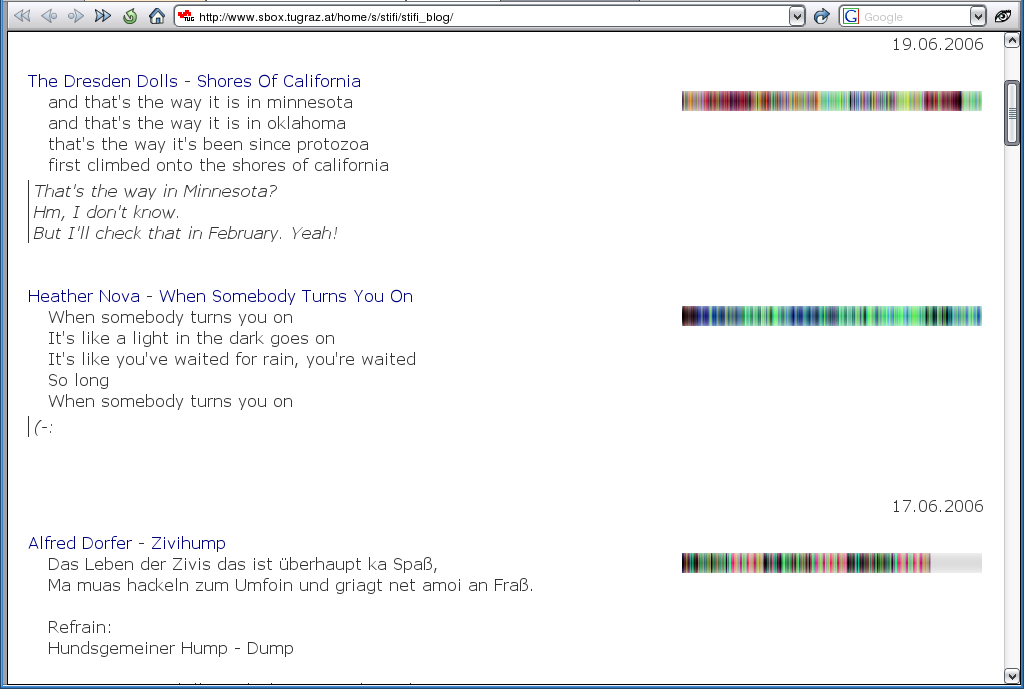Open the Alfred Dorfer - Zivihump link
The image size is (1024, 689).
coord(127,543)
